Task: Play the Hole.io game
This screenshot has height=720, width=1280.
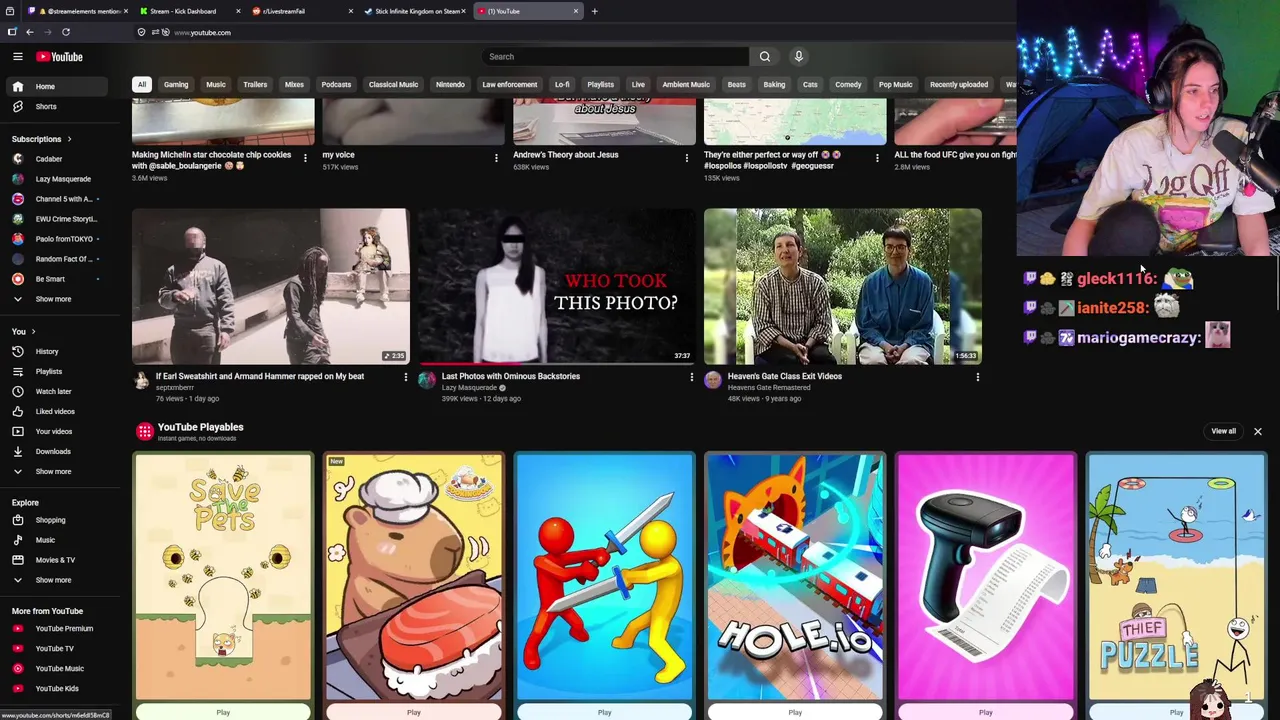Action: point(795,712)
